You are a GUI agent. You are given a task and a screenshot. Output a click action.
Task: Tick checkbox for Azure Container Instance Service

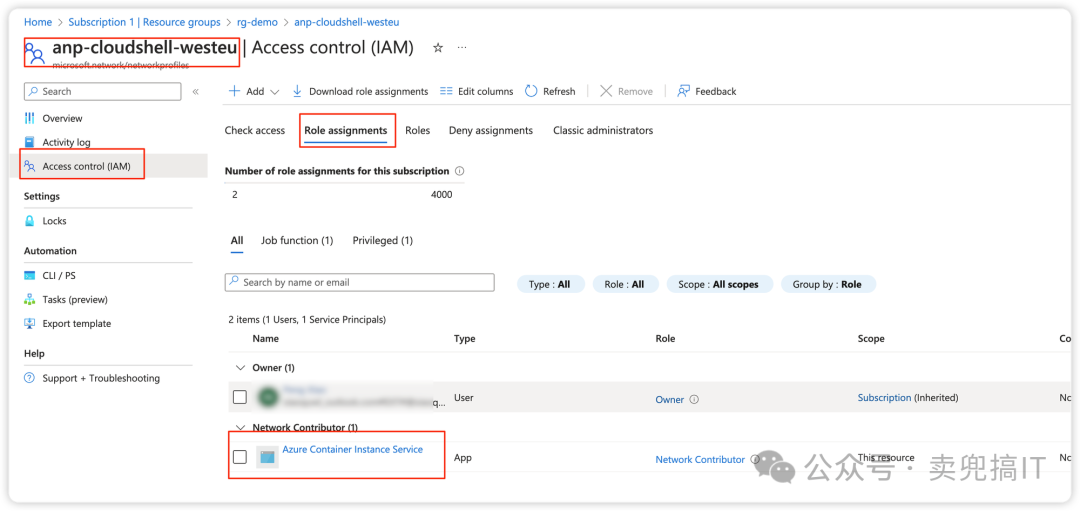pos(240,457)
